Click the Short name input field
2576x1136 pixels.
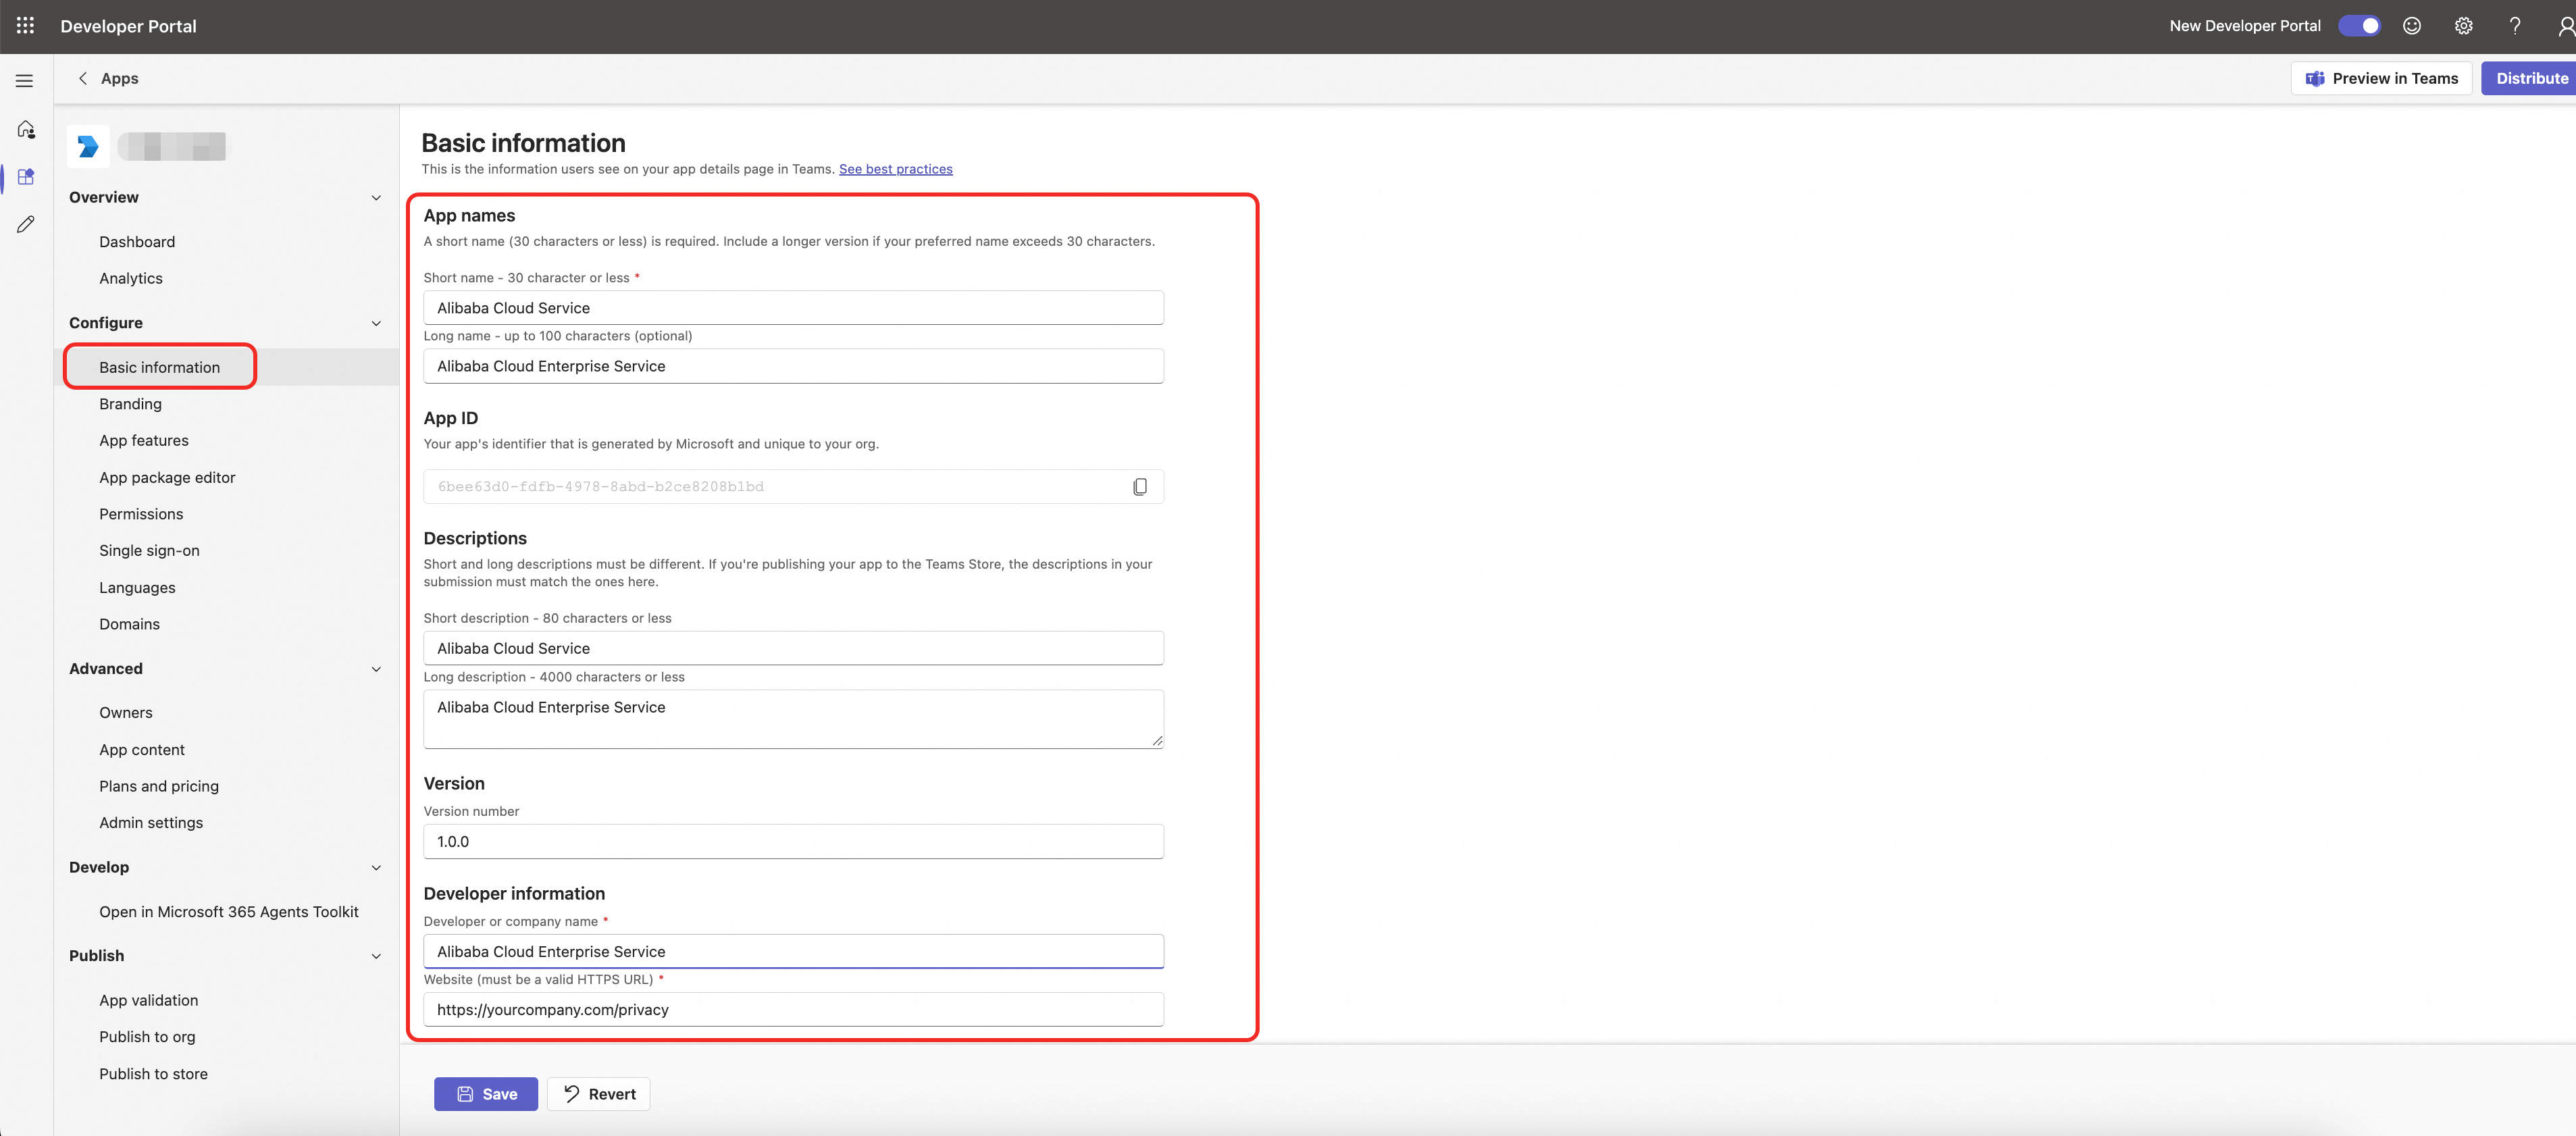pos(793,308)
